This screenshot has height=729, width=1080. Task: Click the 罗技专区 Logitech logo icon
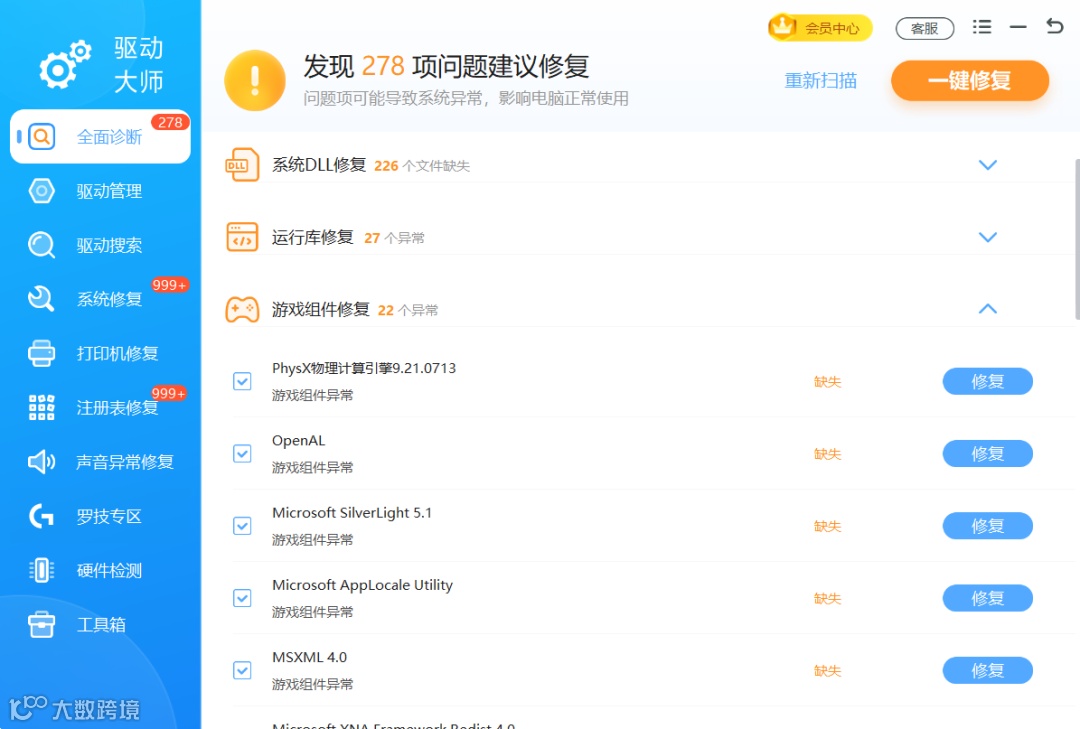point(41,516)
